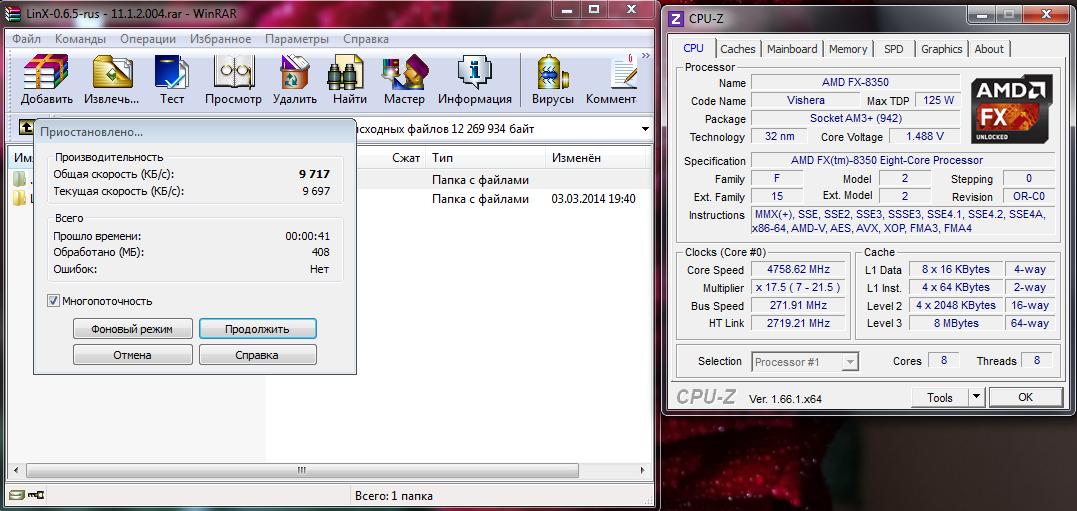This screenshot has width=1077, height=511.
Task: Click the Отмена button
Action: point(133,355)
